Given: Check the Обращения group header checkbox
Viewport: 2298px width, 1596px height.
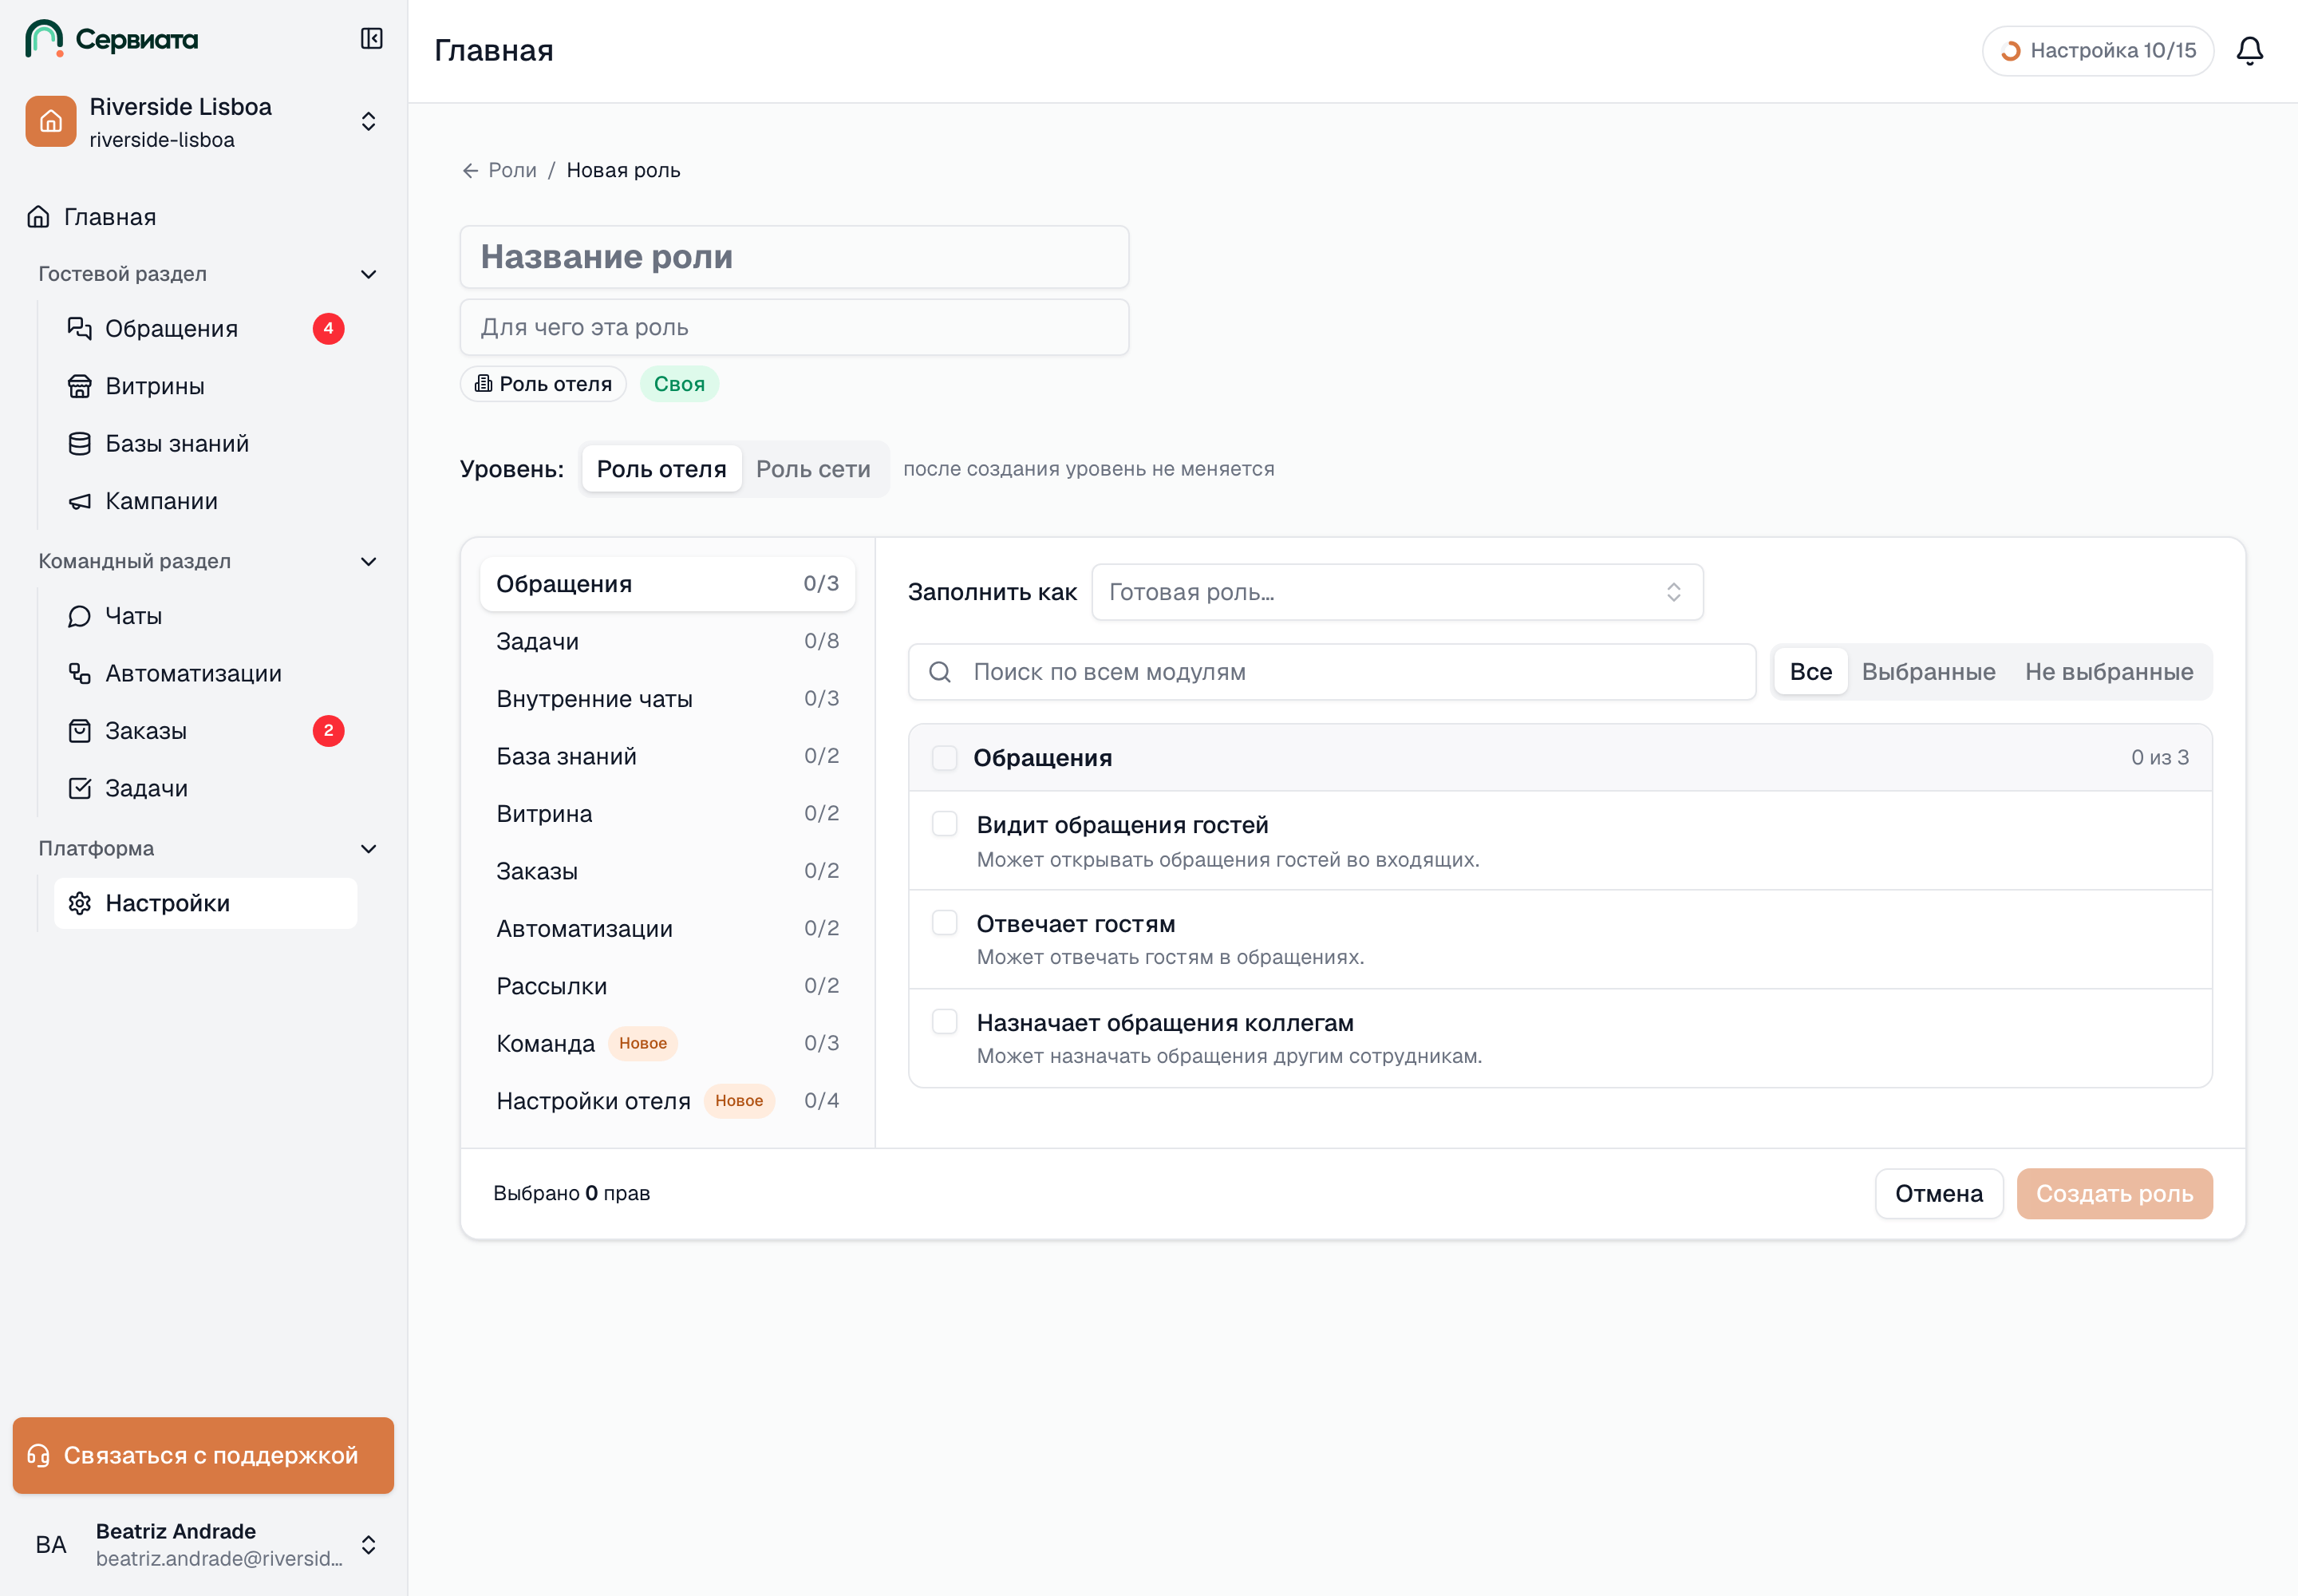Looking at the screenshot, I should [944, 758].
